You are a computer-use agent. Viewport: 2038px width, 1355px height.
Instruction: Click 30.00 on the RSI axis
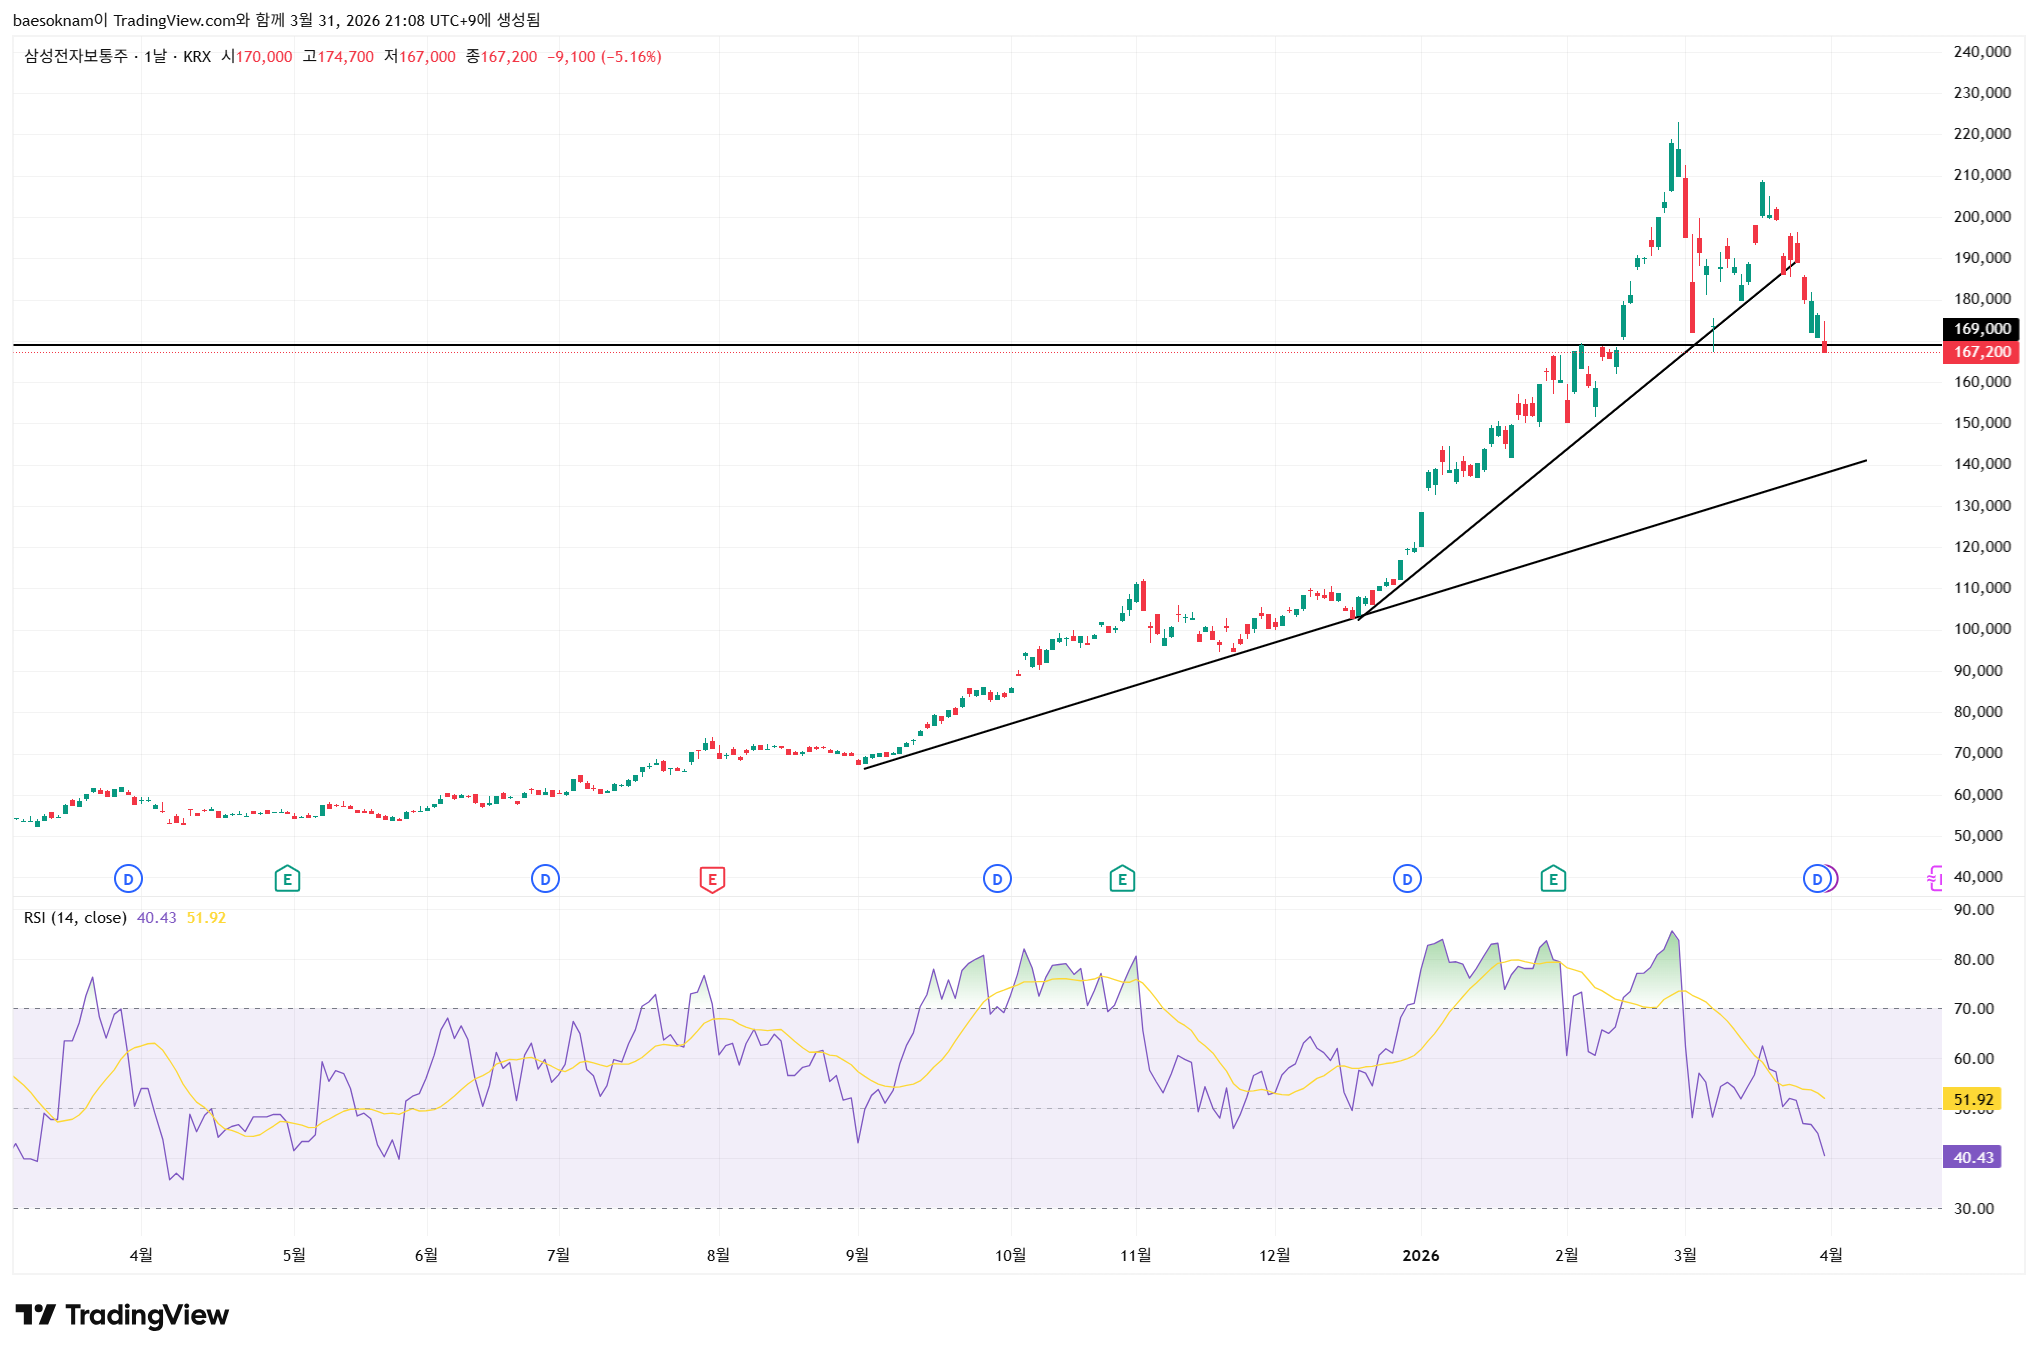(1974, 1209)
